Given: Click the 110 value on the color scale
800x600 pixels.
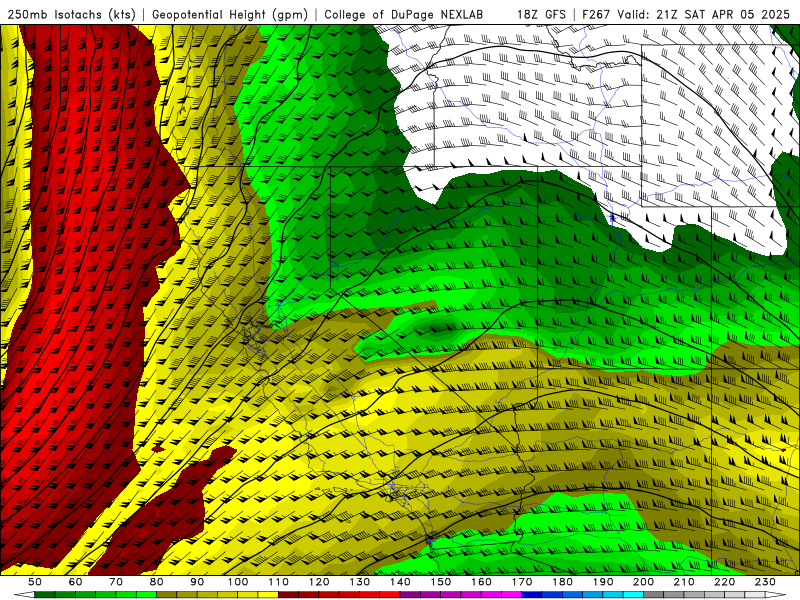Looking at the screenshot, I should click(x=279, y=582).
